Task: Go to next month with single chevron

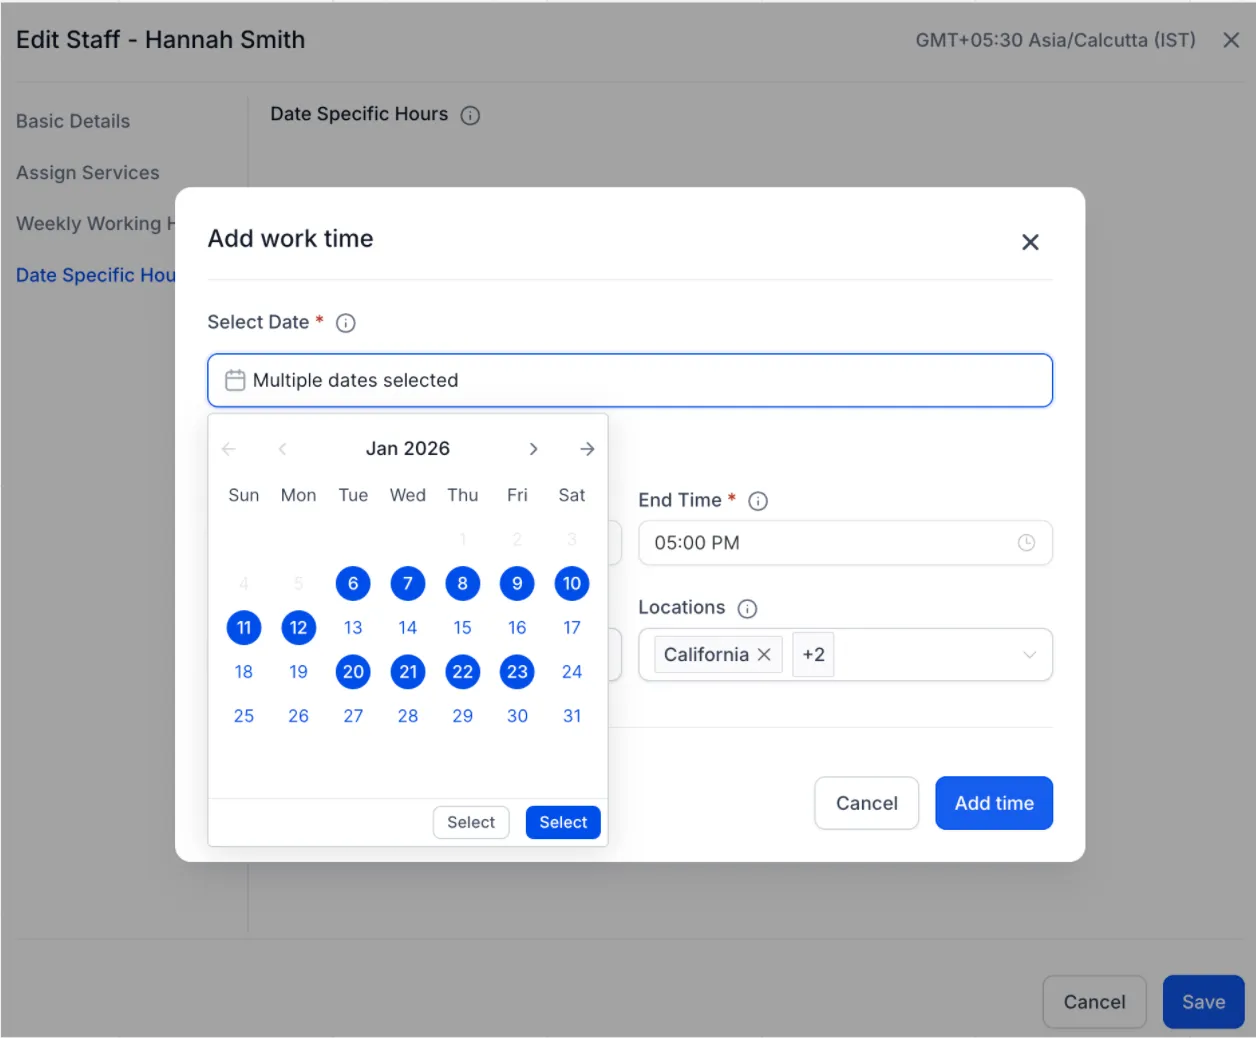Action: [x=533, y=449]
